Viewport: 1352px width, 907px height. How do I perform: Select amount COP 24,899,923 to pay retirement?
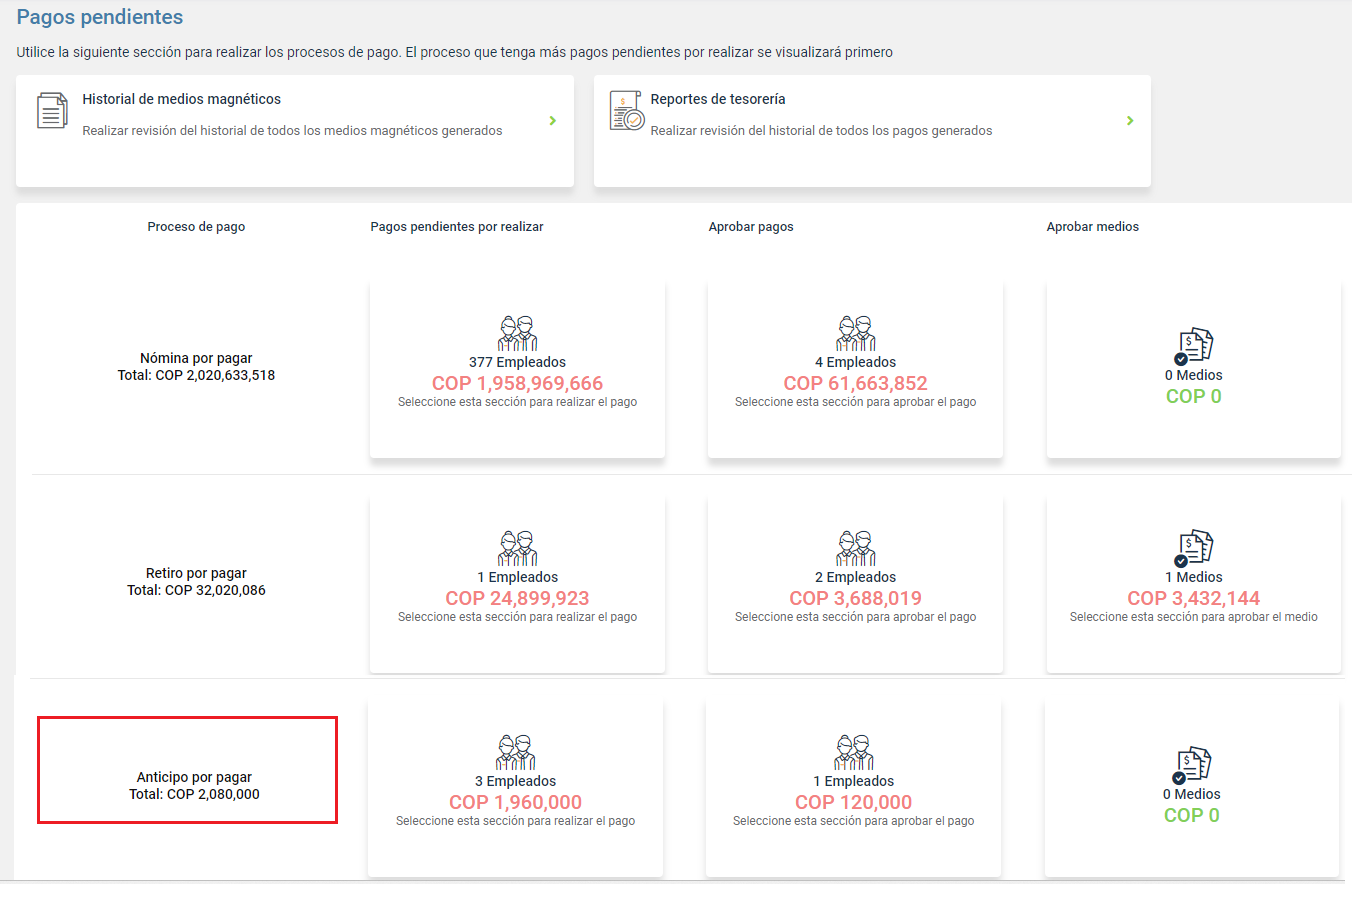(x=517, y=599)
